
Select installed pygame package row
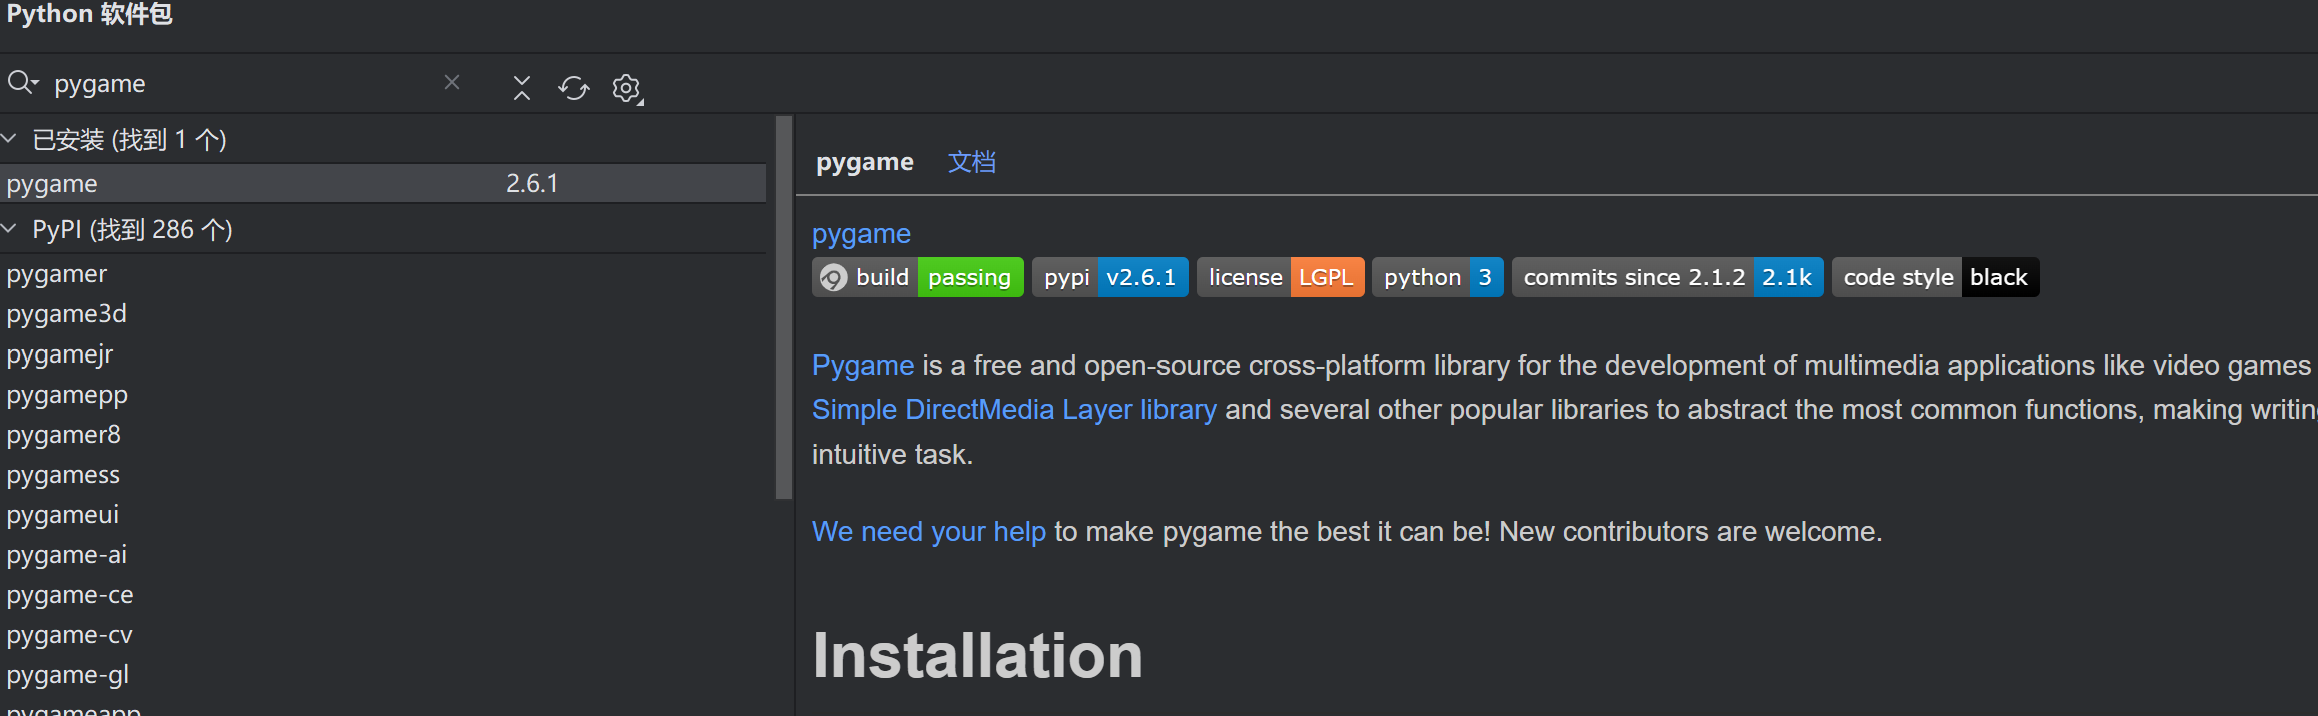[x=383, y=184]
